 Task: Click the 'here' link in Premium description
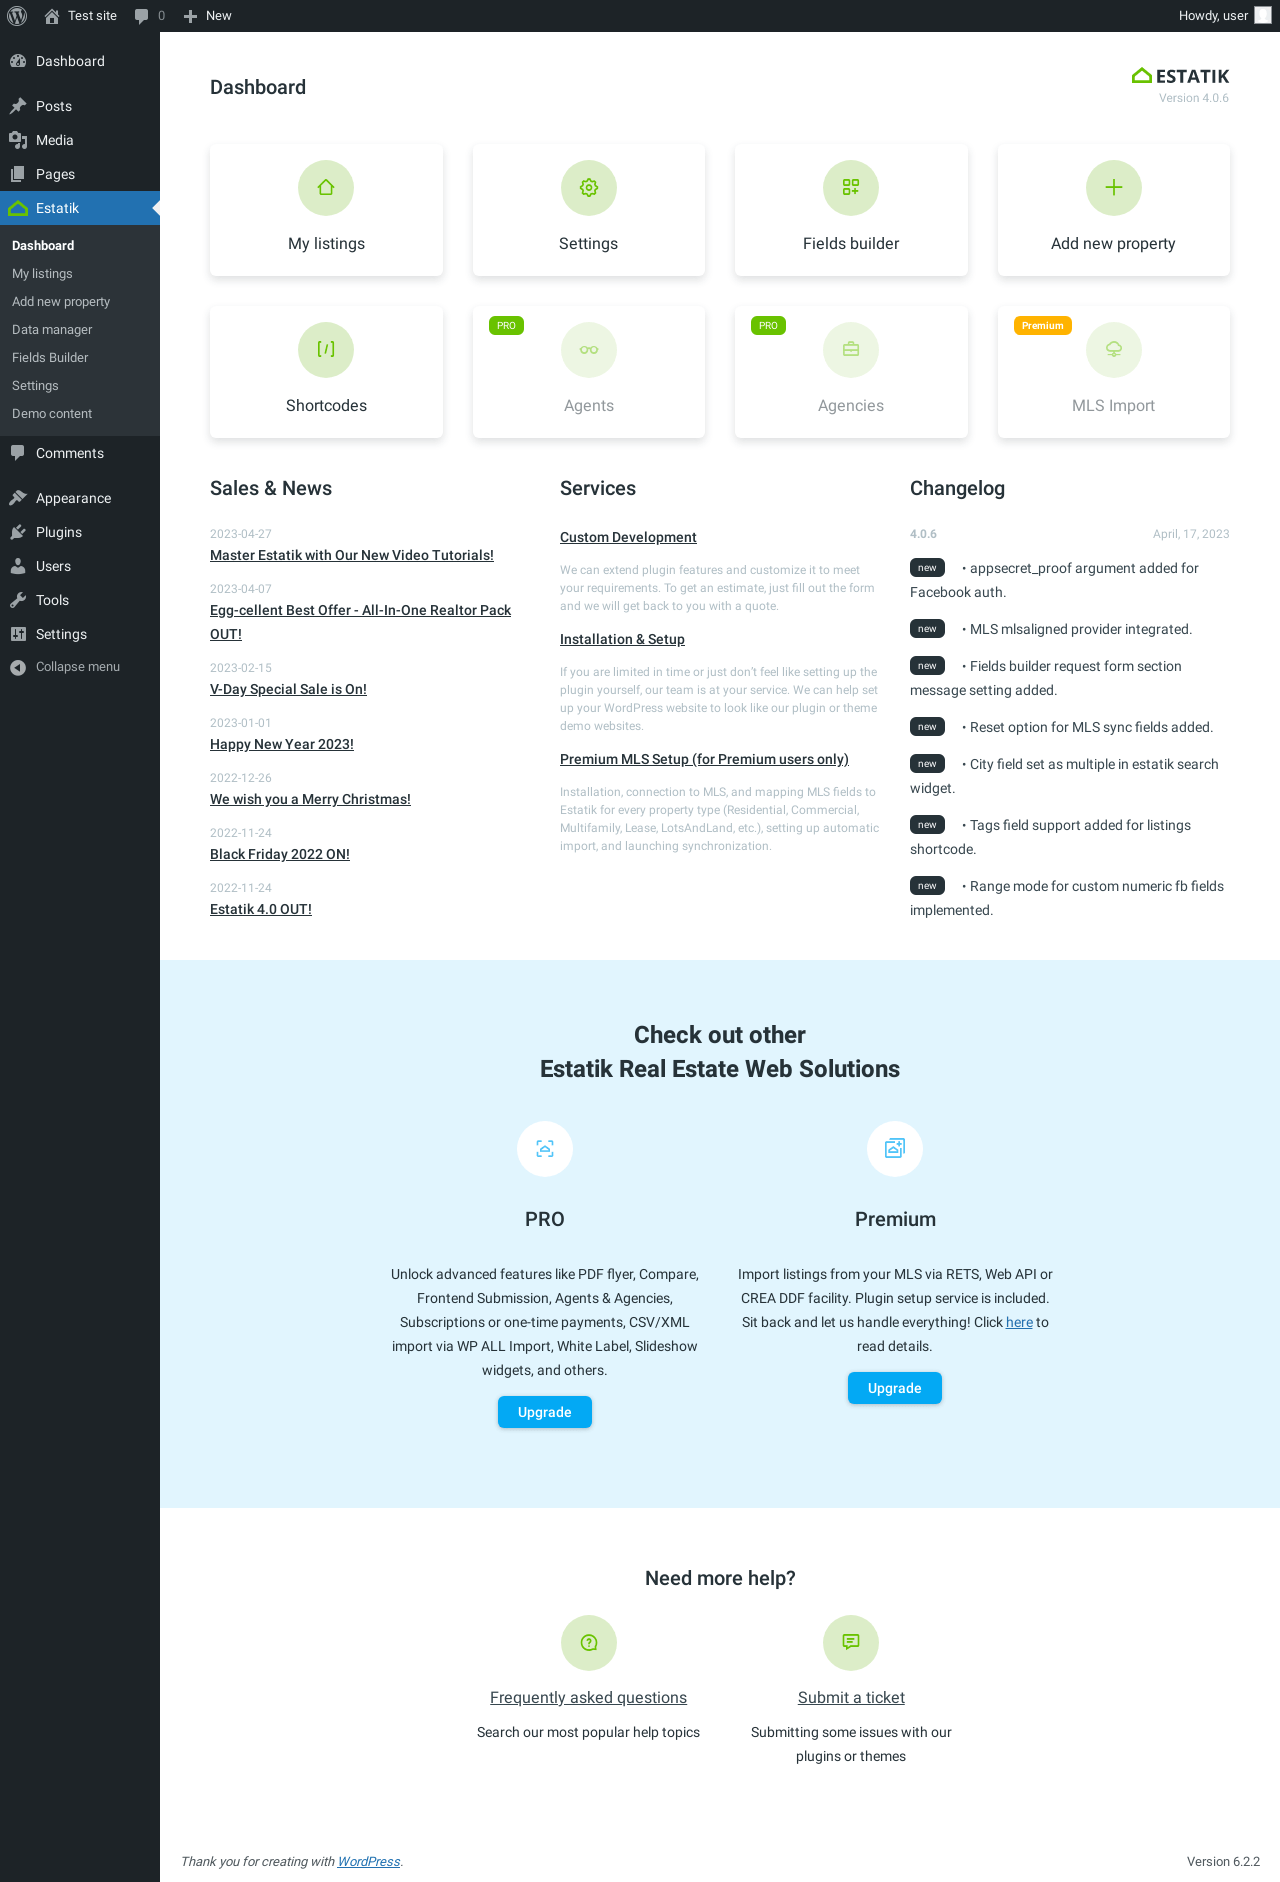click(x=1019, y=1322)
